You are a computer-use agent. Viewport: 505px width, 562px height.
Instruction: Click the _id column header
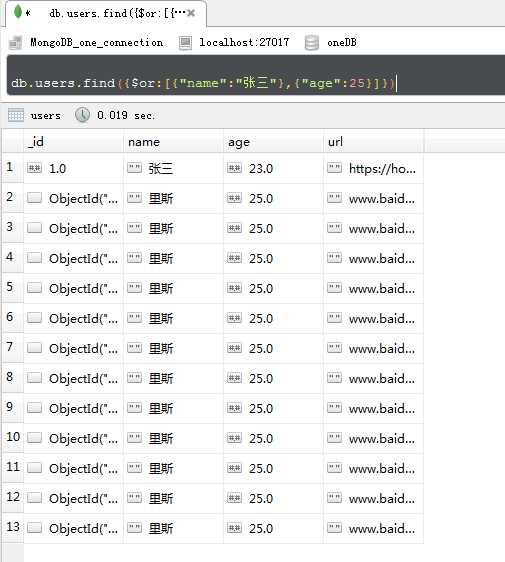[73, 142]
